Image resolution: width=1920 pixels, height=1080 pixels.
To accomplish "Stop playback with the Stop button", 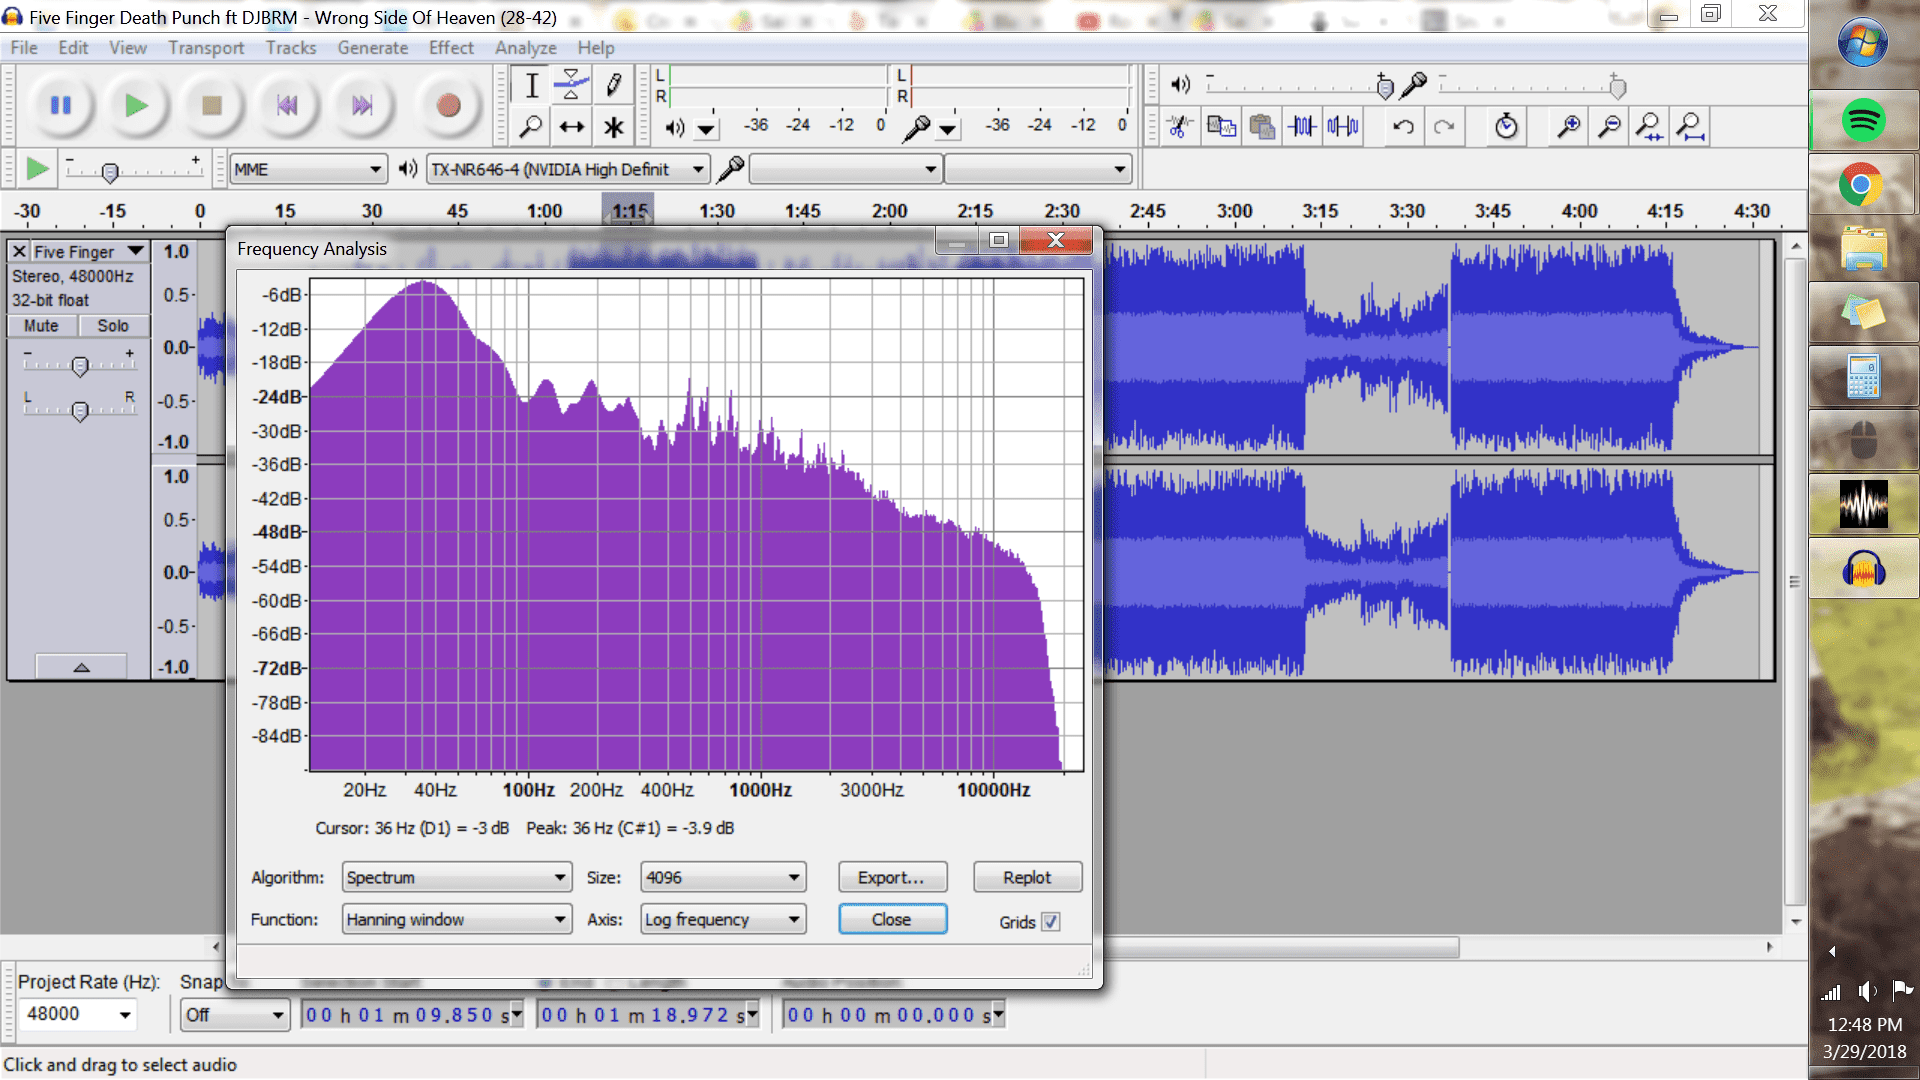I will pos(211,105).
